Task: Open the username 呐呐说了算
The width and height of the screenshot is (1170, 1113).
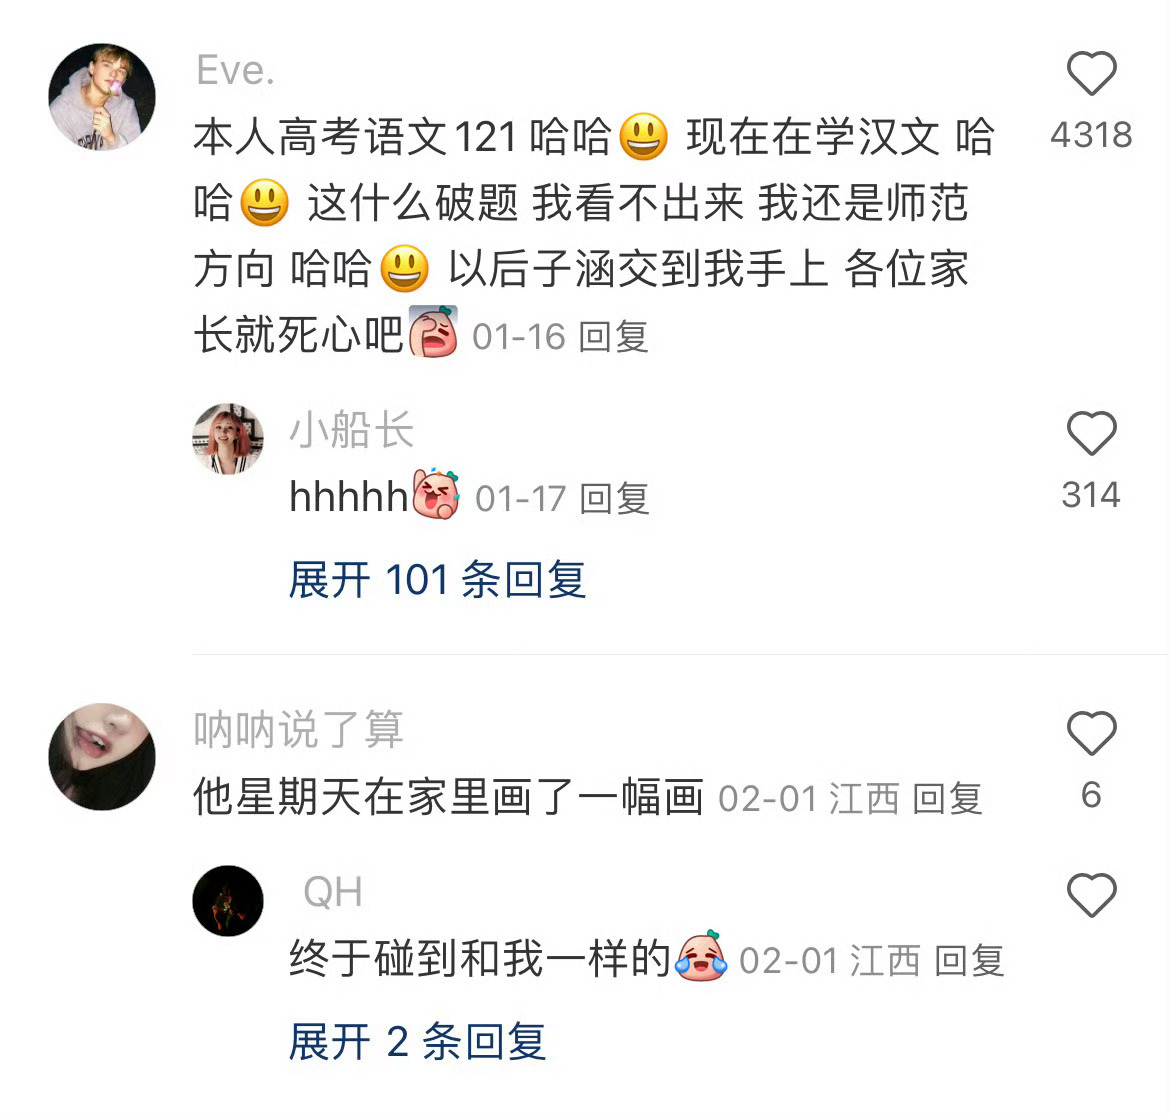Action: pos(298,730)
